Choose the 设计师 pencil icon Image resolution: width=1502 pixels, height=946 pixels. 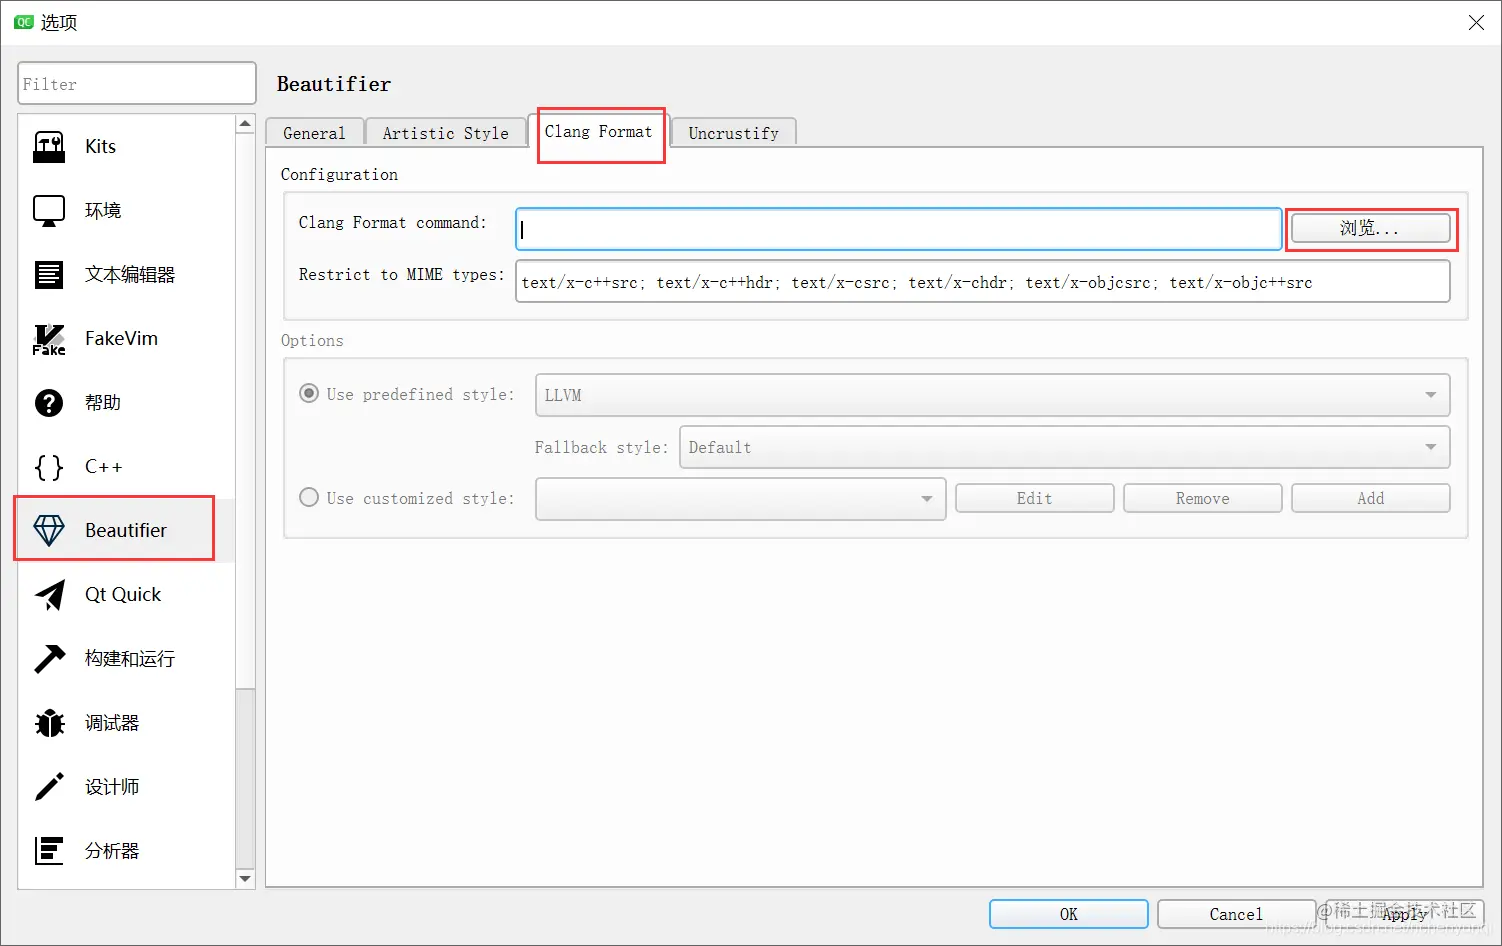pyautogui.click(x=49, y=787)
